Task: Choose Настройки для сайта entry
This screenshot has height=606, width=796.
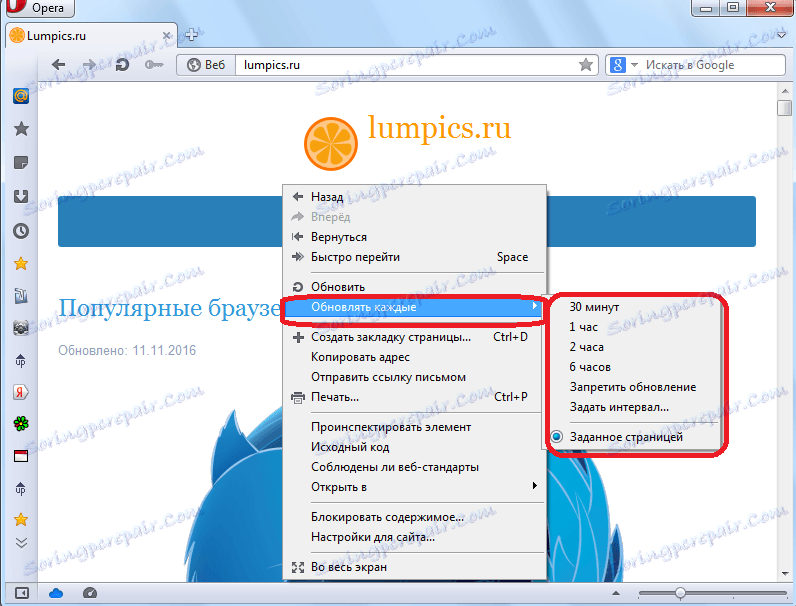Action: click(414, 537)
